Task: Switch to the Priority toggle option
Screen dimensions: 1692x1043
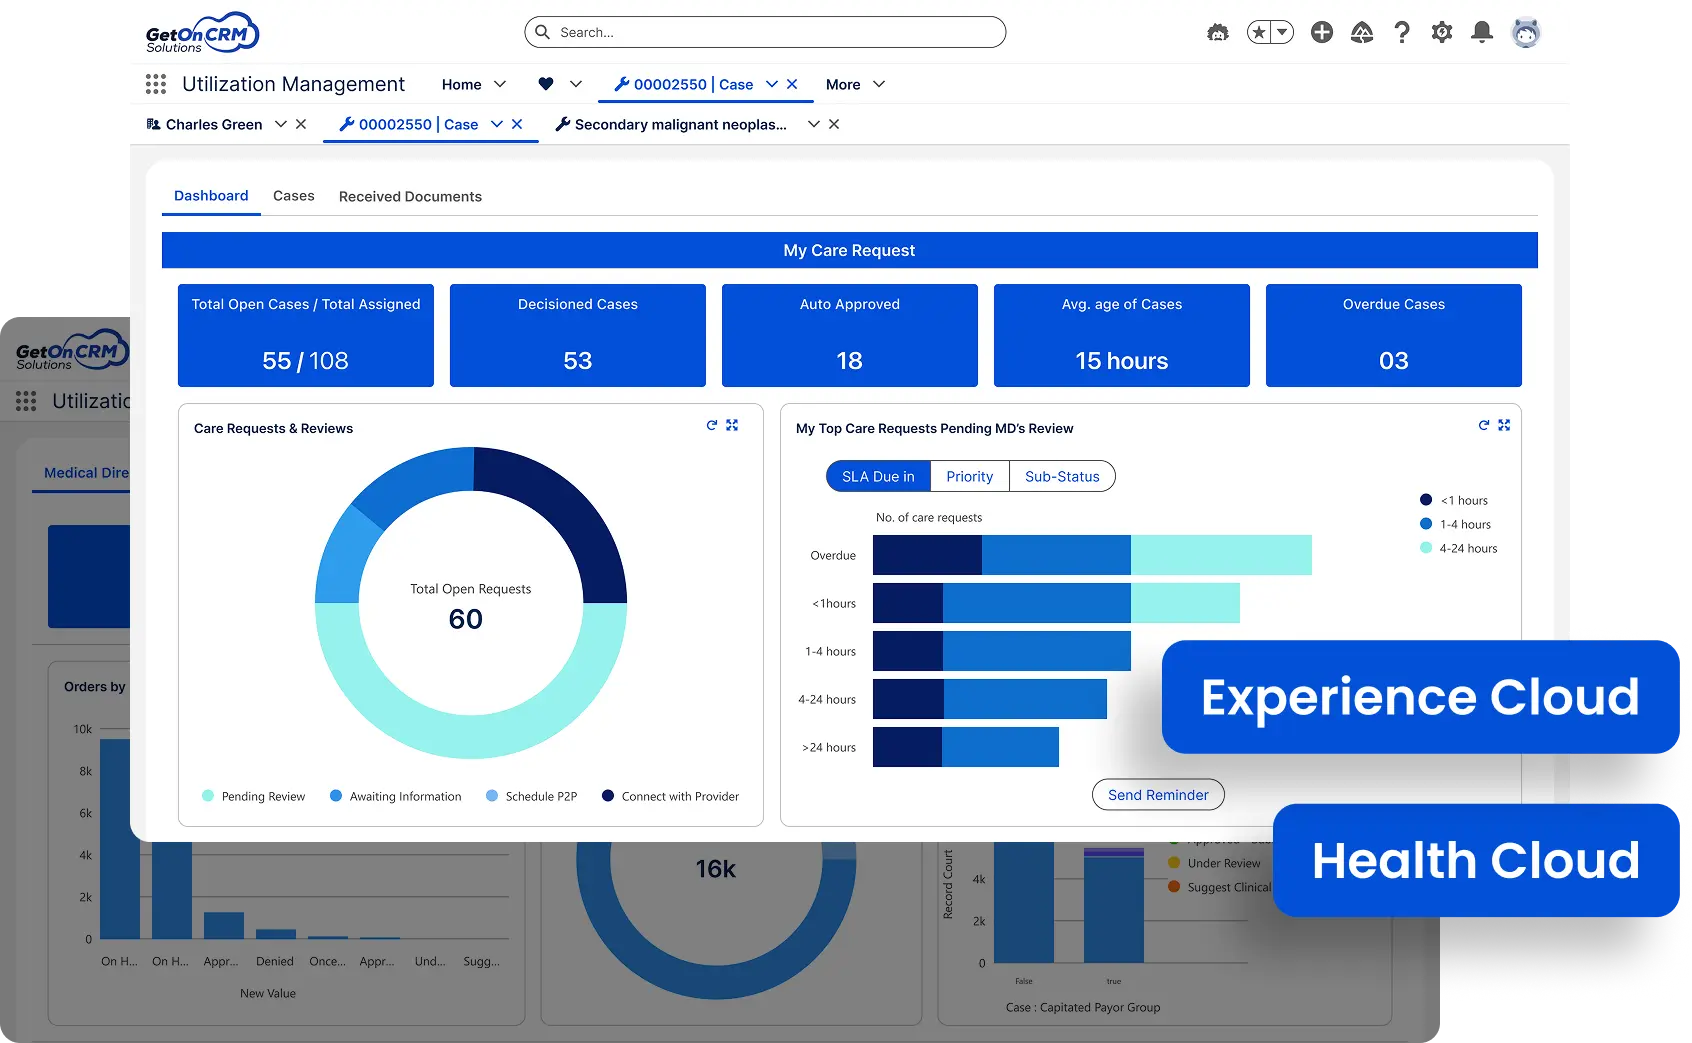Action: [x=969, y=476]
